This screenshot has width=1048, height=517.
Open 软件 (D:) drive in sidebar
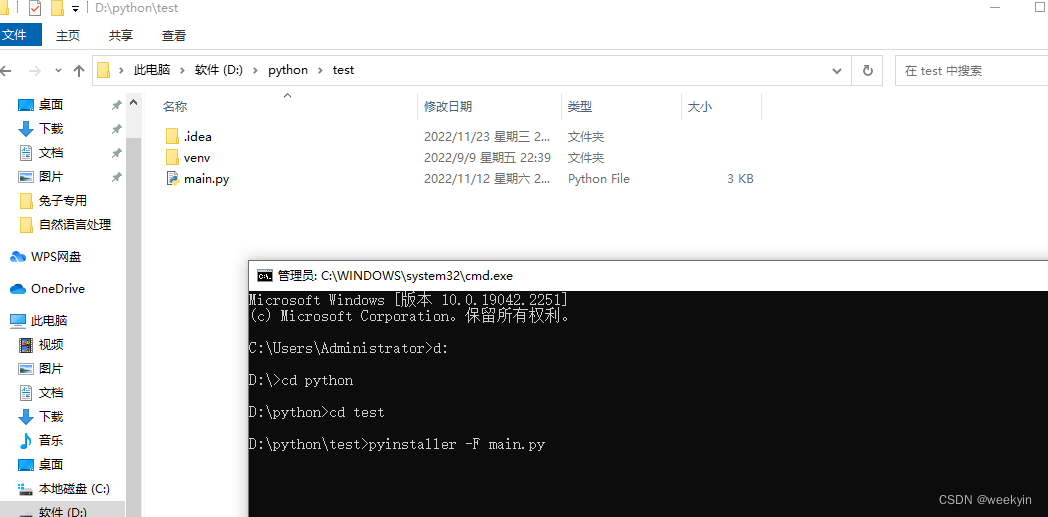63,512
